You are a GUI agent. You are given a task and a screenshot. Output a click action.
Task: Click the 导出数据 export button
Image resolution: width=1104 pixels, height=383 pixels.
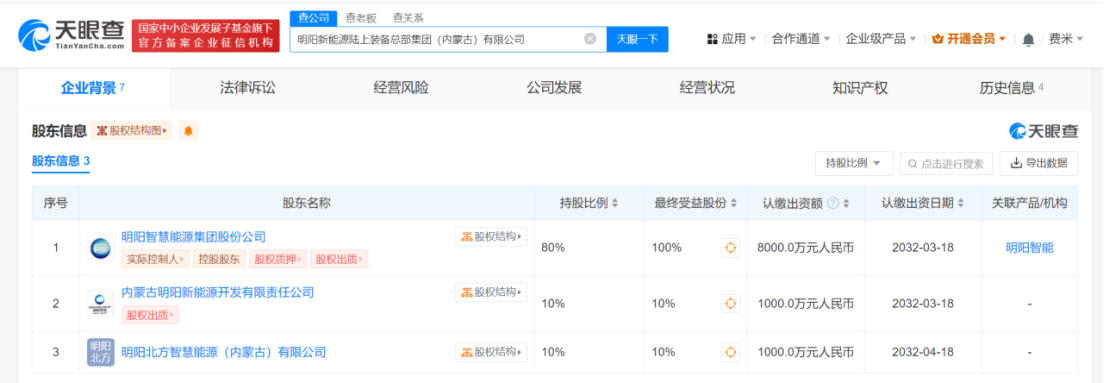[1039, 163]
